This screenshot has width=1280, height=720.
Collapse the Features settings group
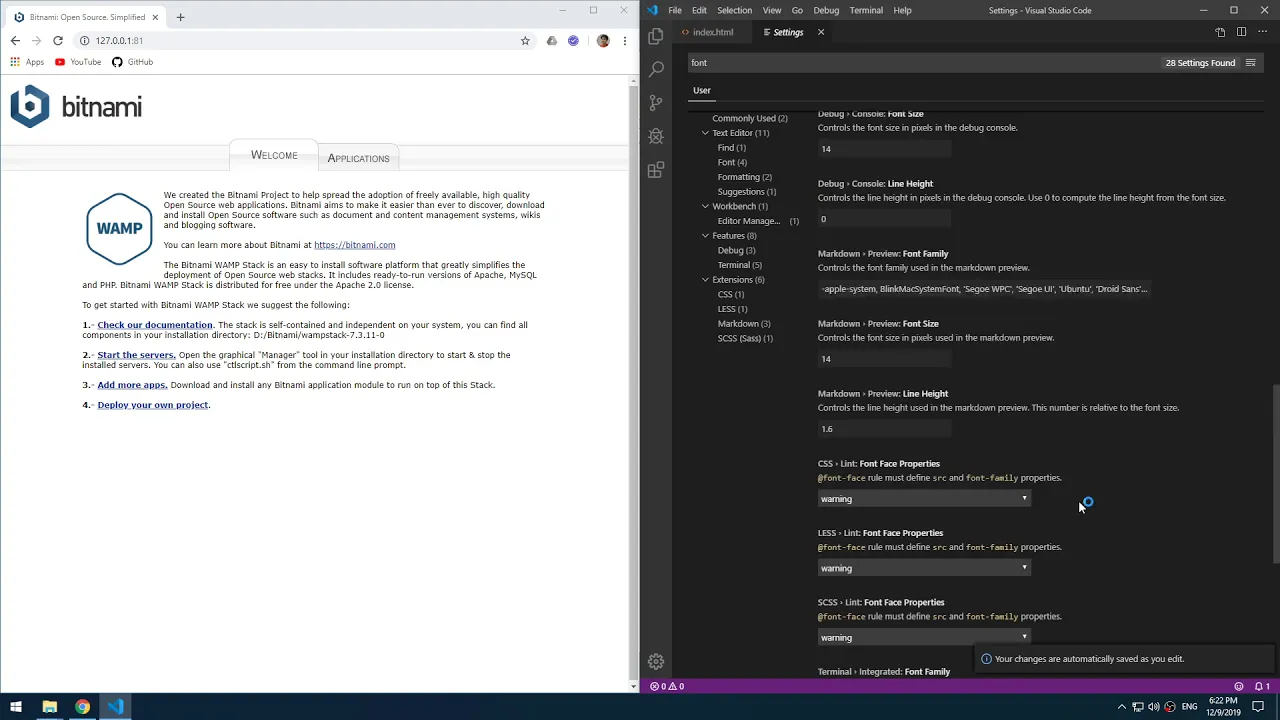pyautogui.click(x=705, y=236)
